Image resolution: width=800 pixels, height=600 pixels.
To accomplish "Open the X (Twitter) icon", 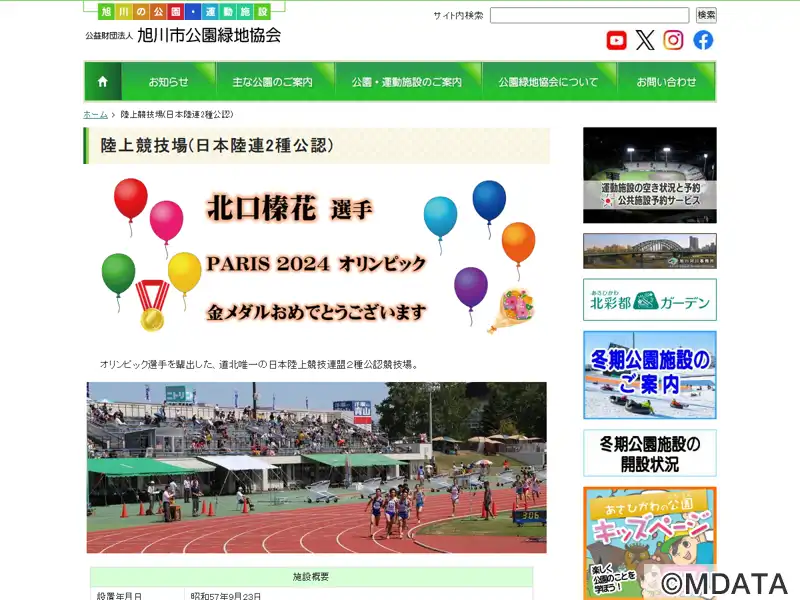I will click(x=645, y=40).
